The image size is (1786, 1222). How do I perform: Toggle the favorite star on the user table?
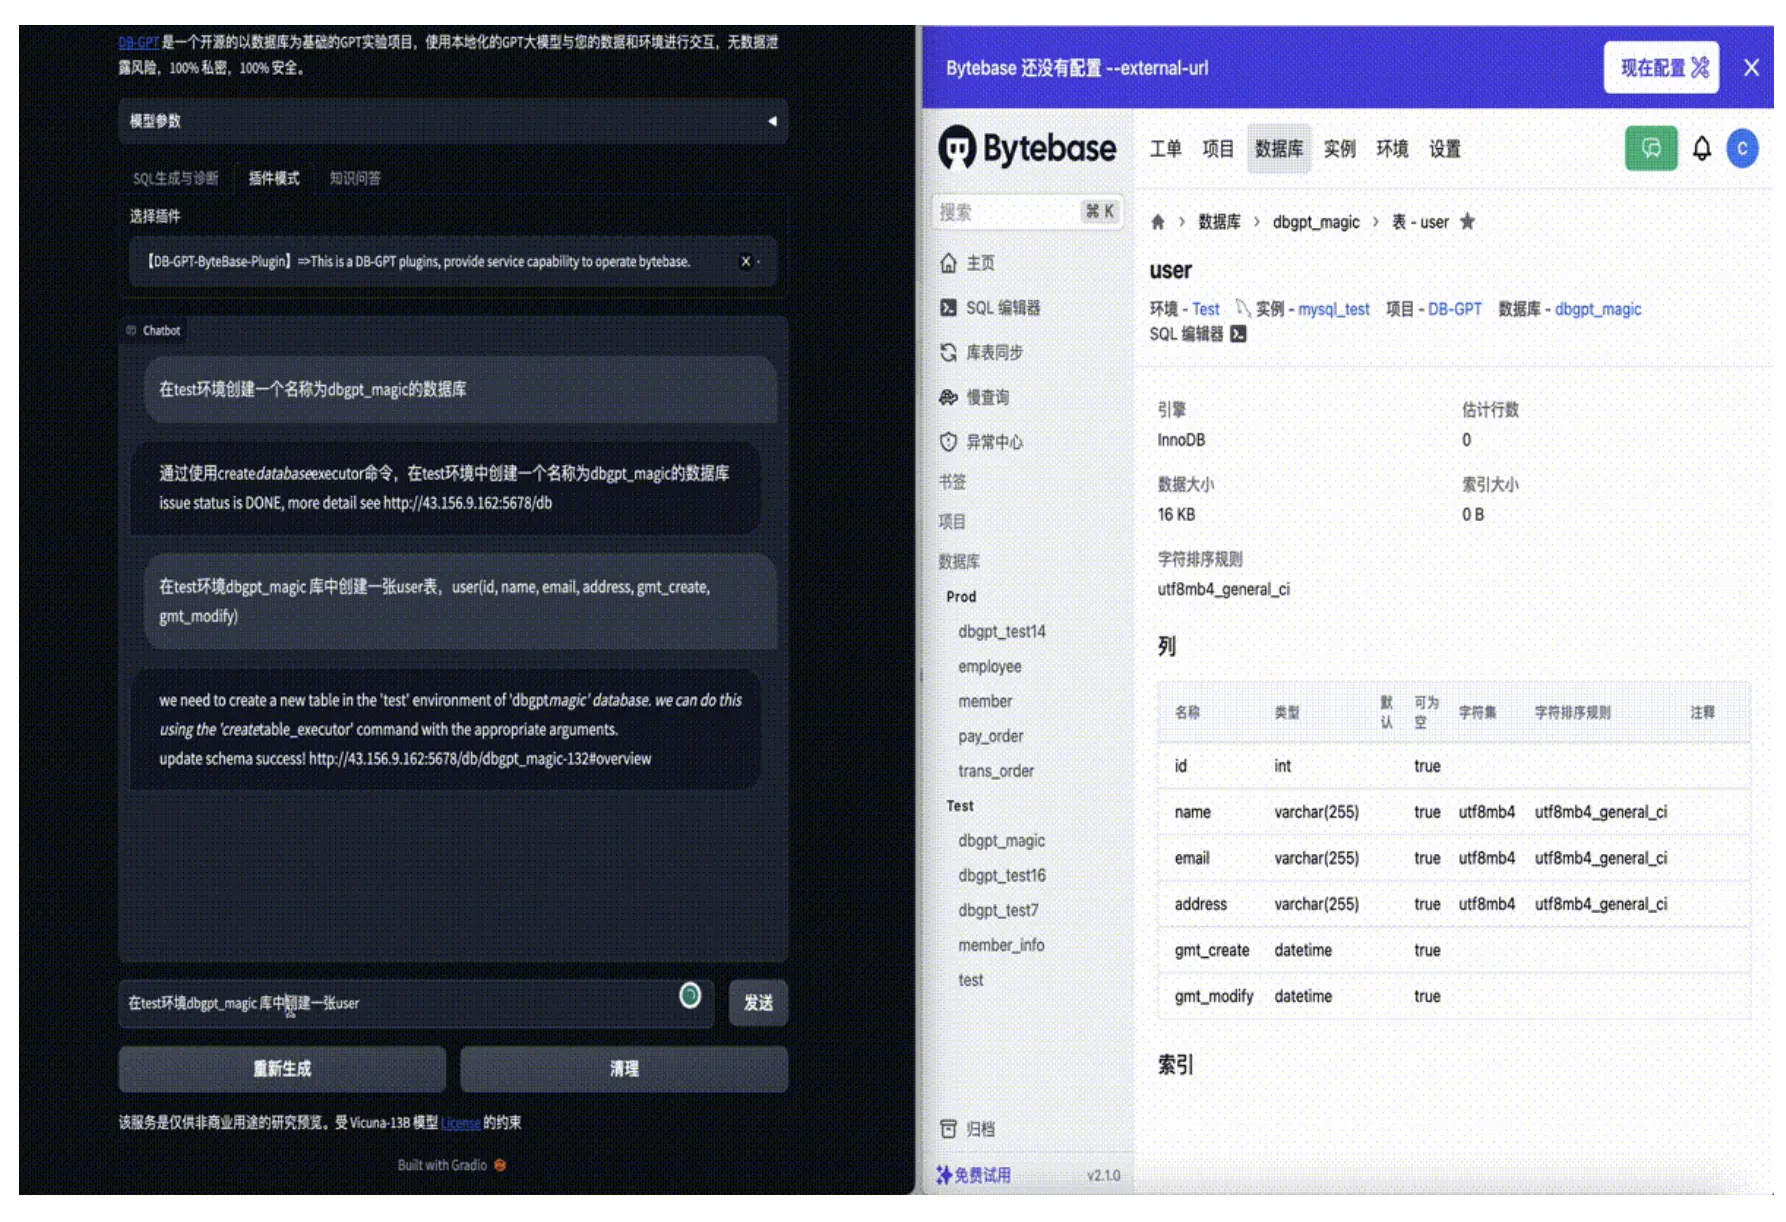[x=1466, y=222]
